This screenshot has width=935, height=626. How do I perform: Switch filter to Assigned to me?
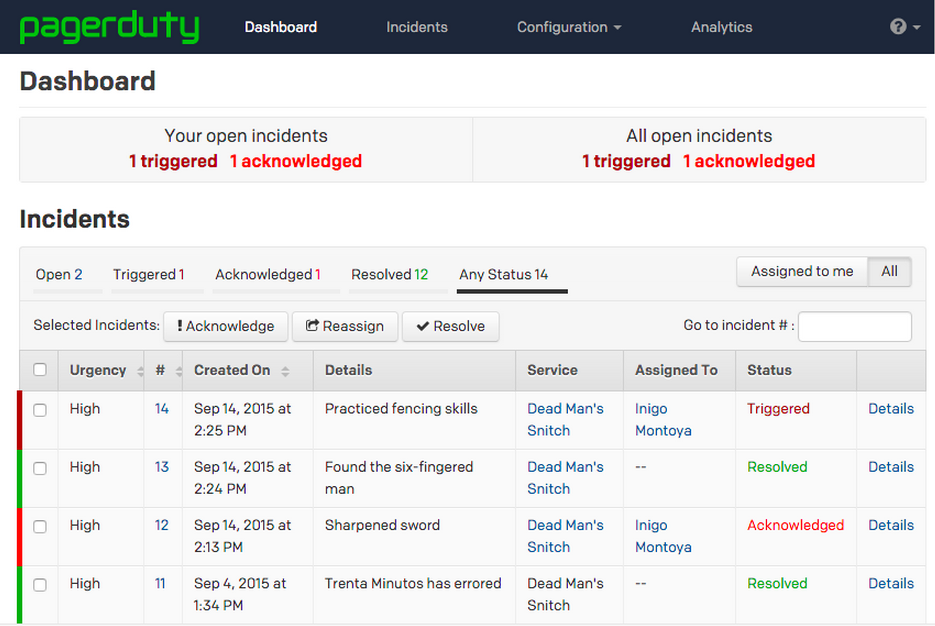click(802, 271)
